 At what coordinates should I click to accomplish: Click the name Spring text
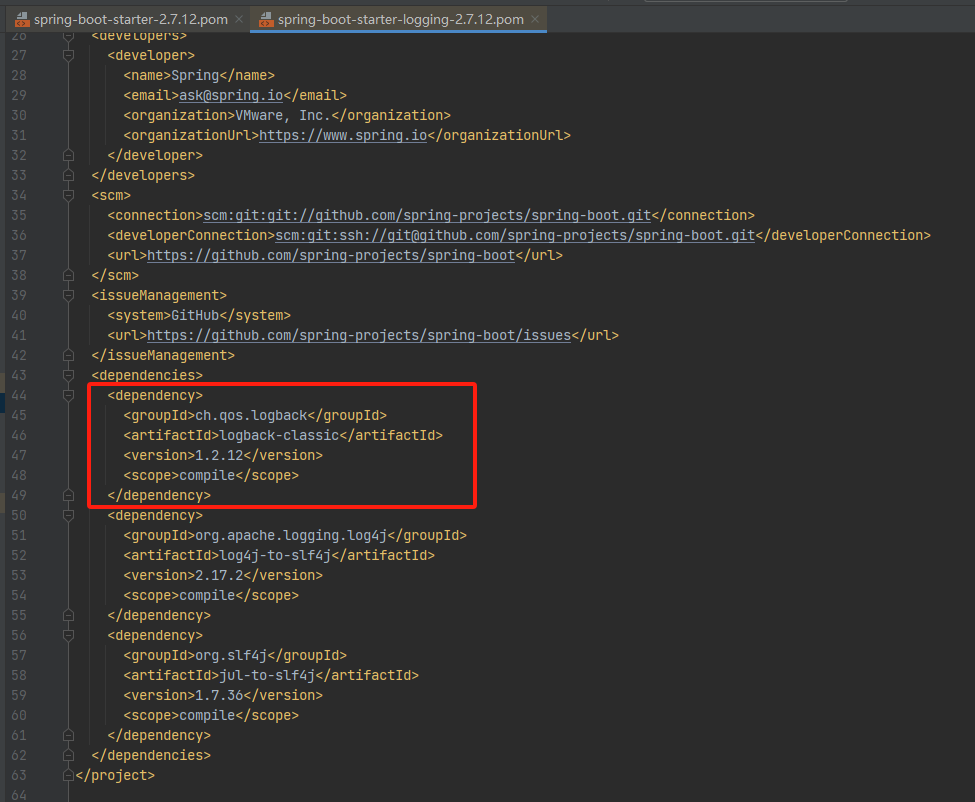coord(195,75)
